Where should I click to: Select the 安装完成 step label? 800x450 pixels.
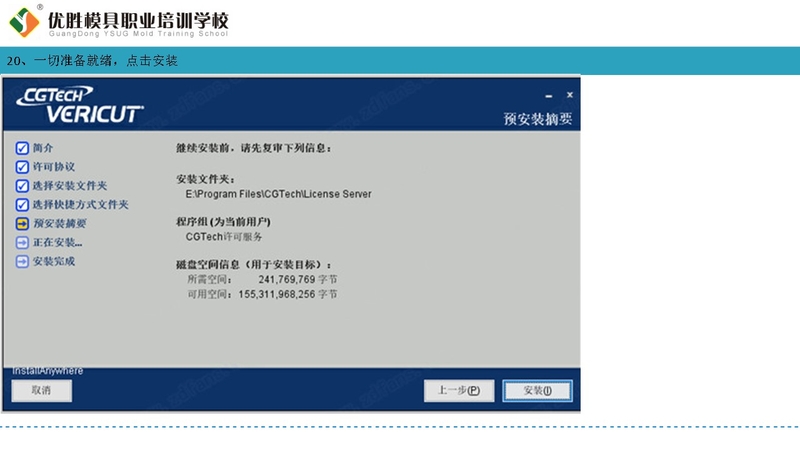pyautogui.click(x=54, y=261)
